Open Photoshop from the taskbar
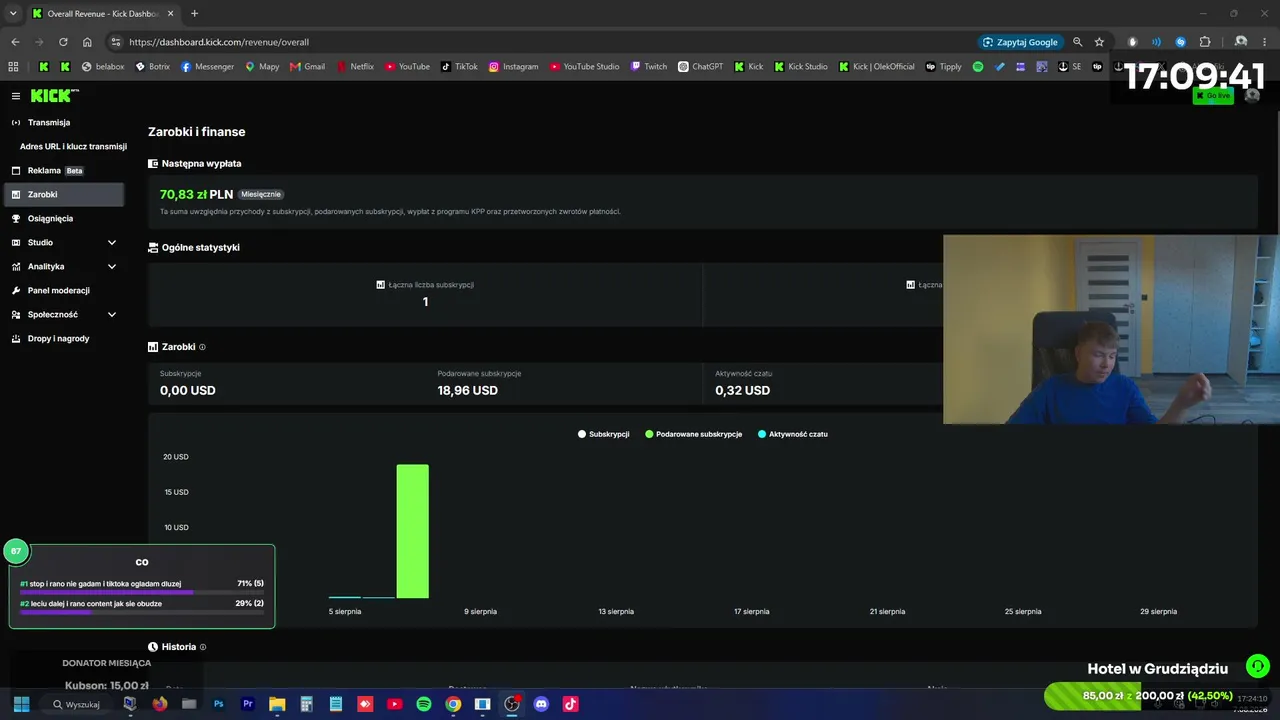The image size is (1280, 720). (218, 704)
